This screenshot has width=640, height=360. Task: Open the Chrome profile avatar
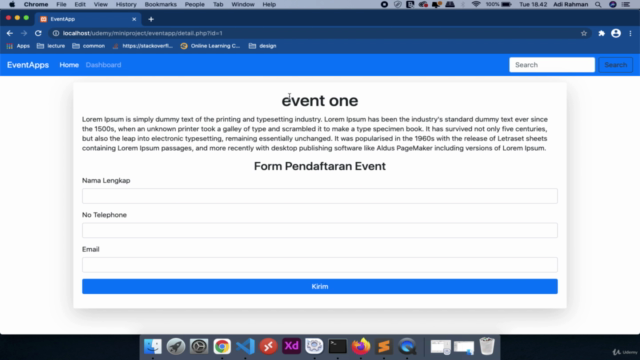pyautogui.click(x=616, y=33)
